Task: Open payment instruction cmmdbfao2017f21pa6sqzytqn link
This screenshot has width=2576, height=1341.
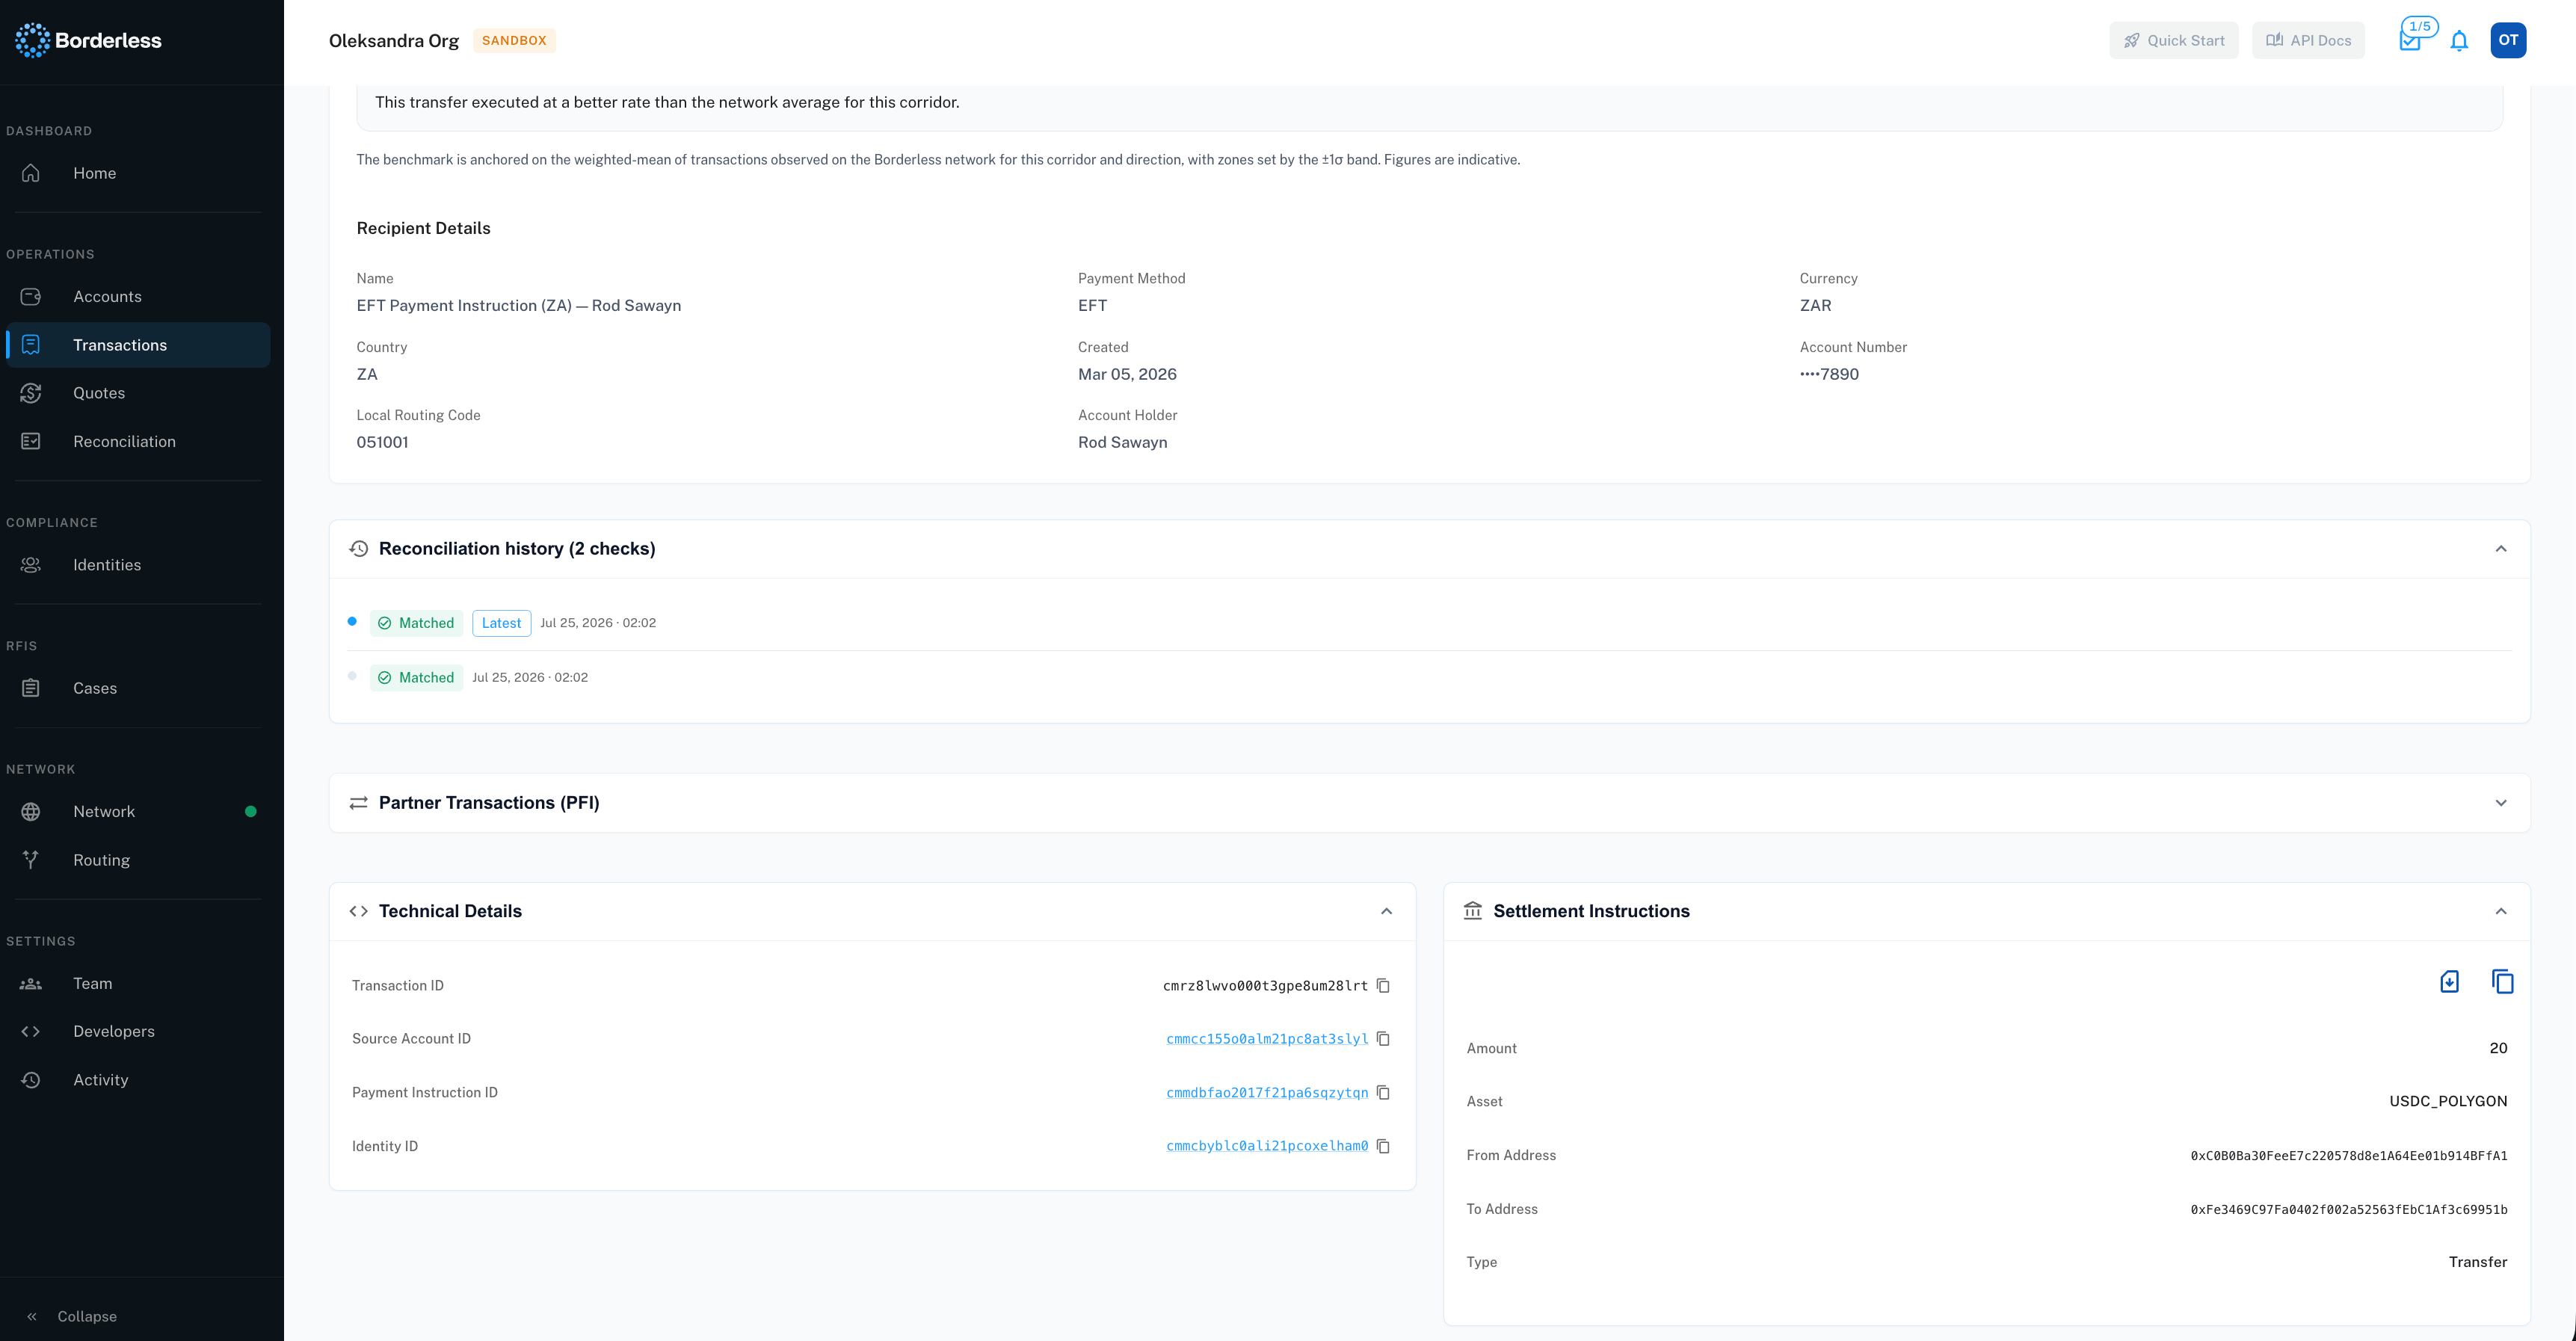Action: pos(1267,1093)
